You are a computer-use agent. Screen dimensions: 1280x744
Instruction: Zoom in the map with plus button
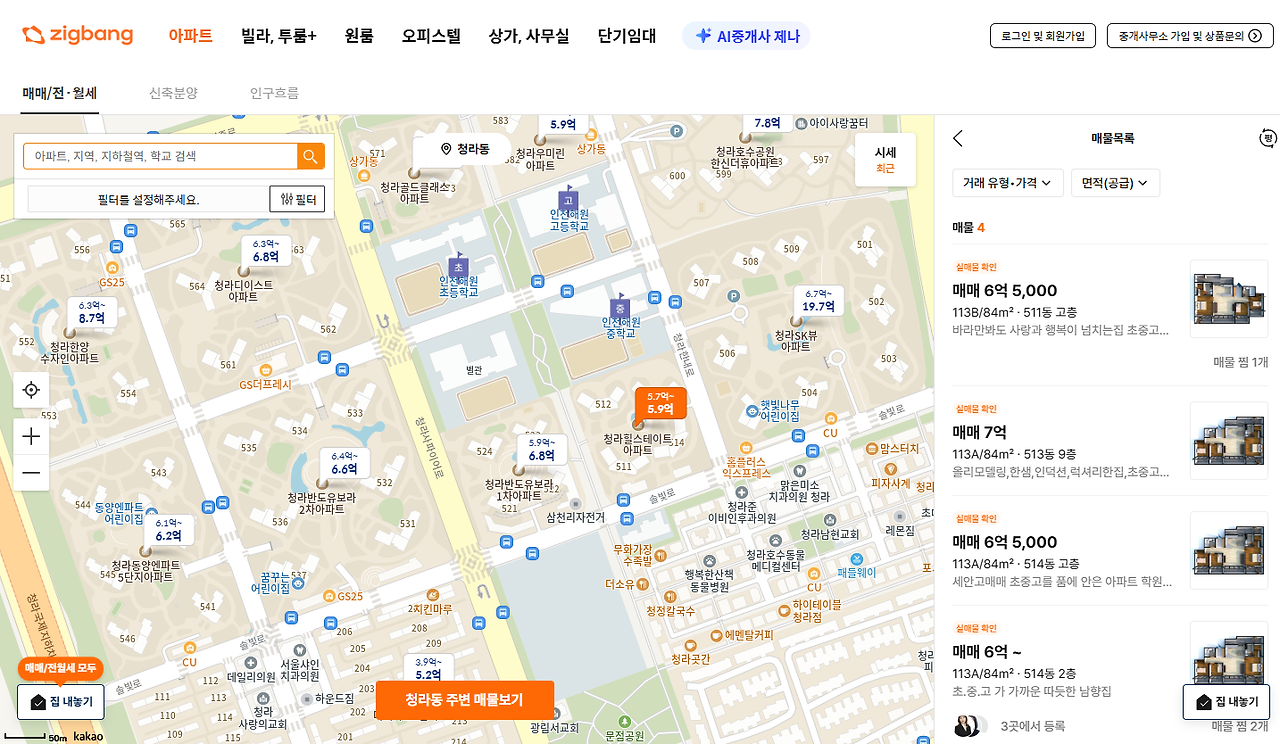point(31,436)
